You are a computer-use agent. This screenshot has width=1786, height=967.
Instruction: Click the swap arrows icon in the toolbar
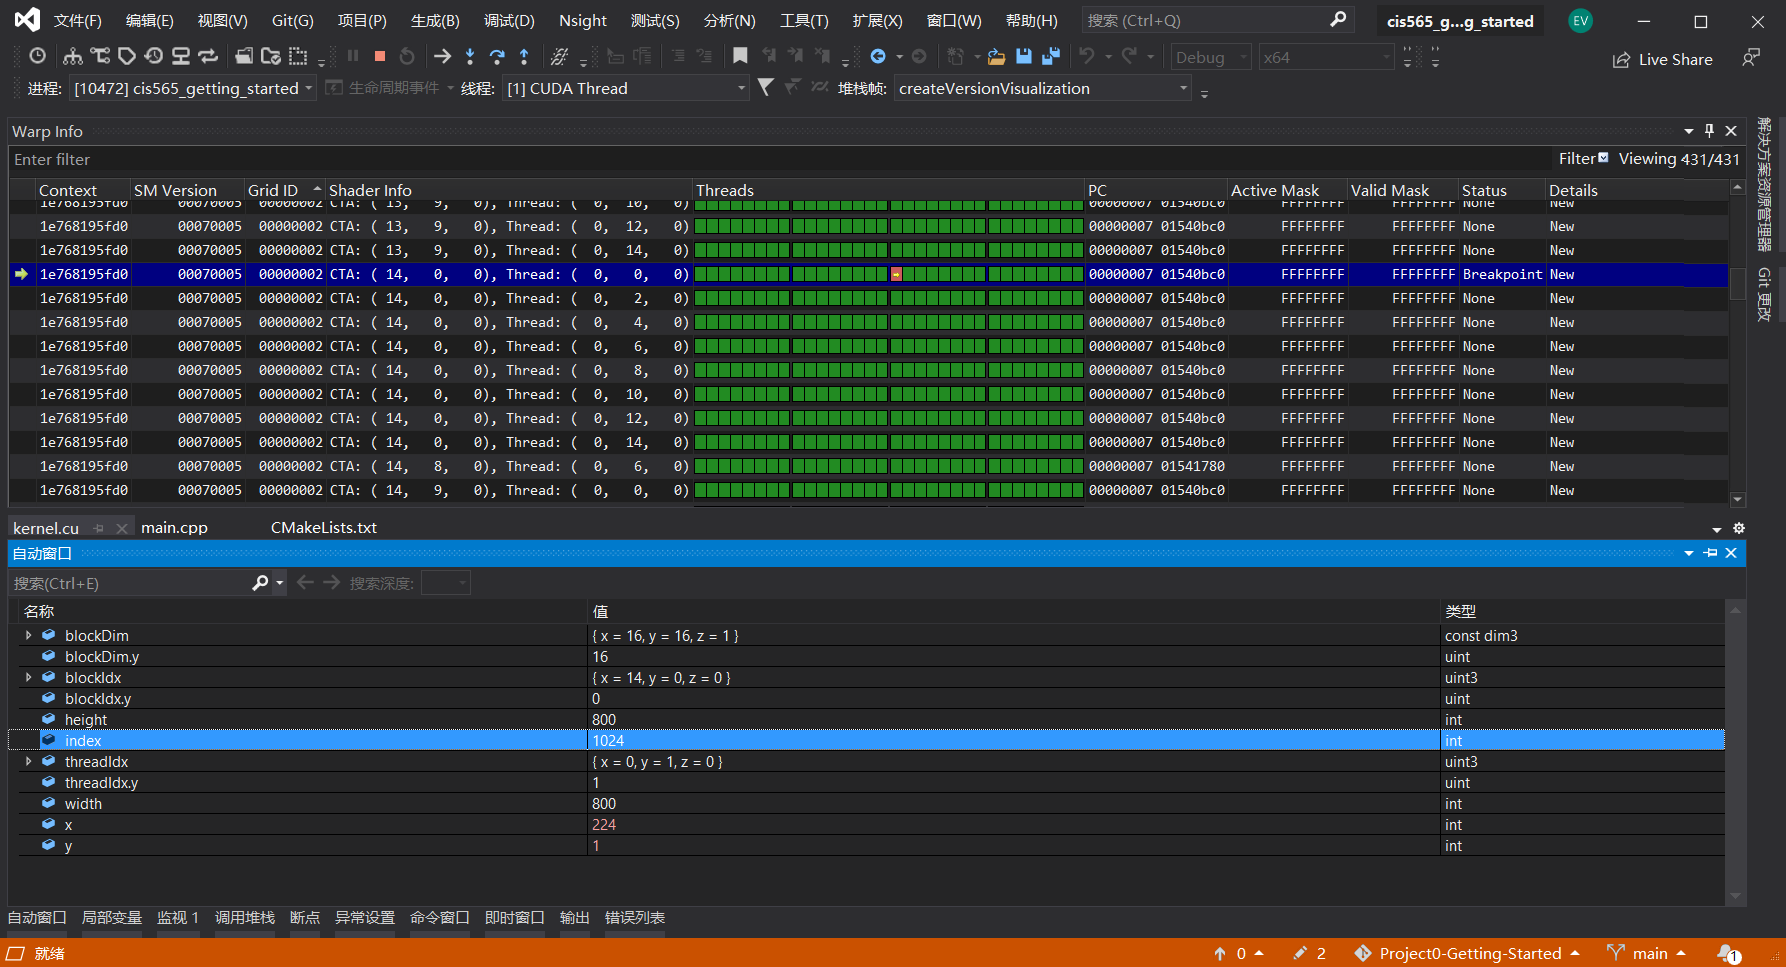pyautogui.click(x=208, y=57)
